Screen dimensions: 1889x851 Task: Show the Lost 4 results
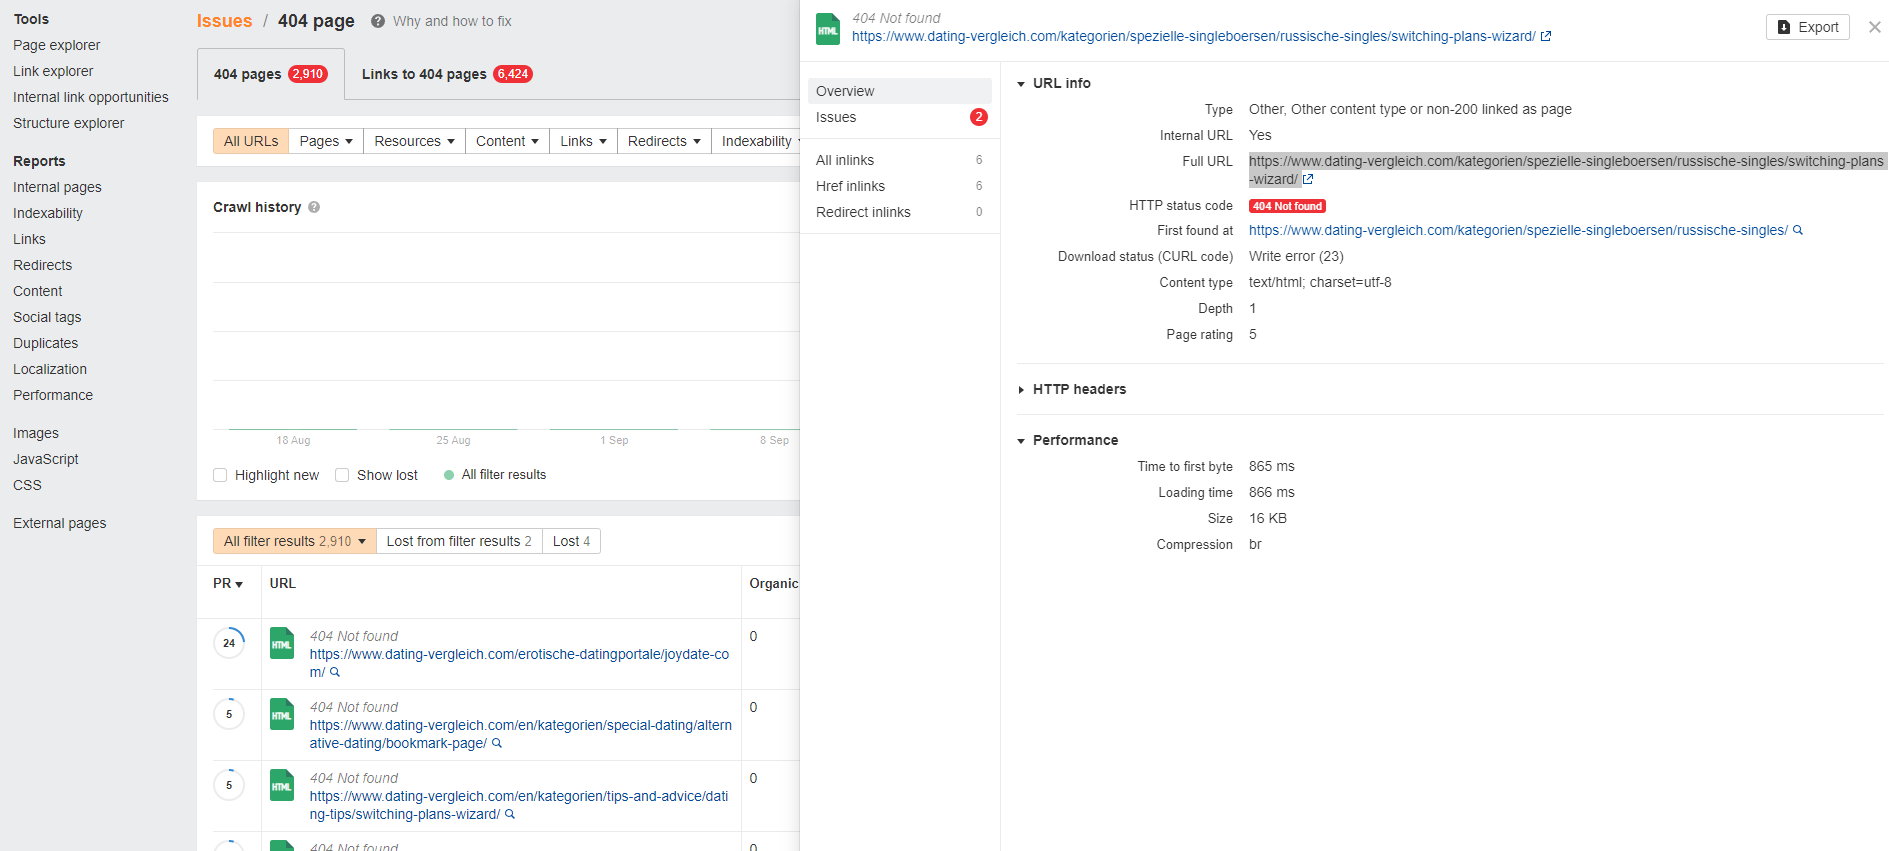tap(571, 541)
